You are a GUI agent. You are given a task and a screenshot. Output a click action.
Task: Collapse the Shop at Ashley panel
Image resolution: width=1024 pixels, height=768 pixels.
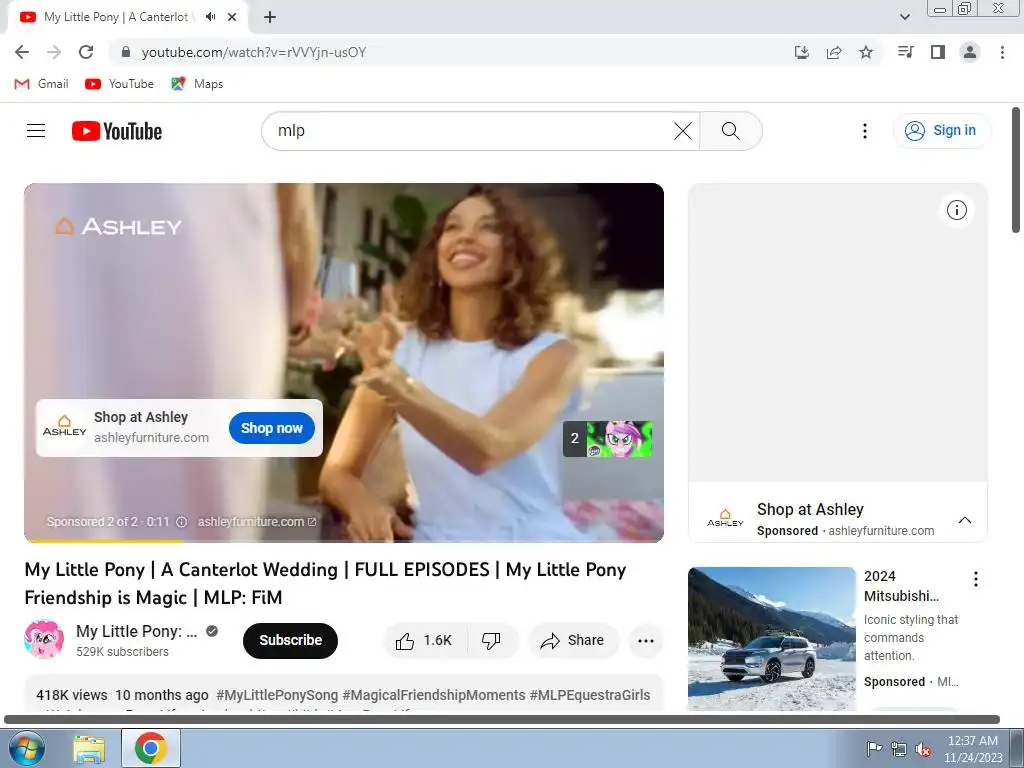pyautogui.click(x=965, y=520)
